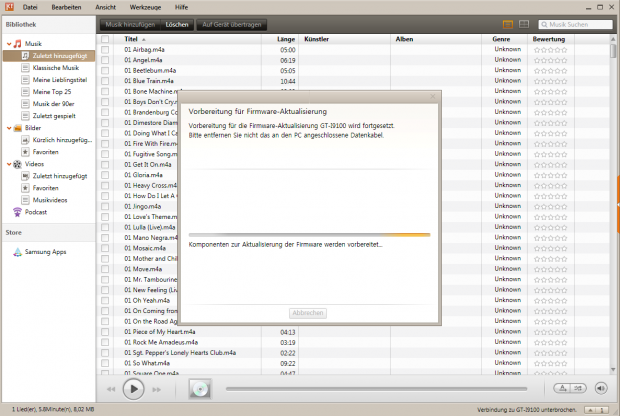Open the Bearbeiten menu
Viewport: 620px width, 416px height.
(67, 6)
